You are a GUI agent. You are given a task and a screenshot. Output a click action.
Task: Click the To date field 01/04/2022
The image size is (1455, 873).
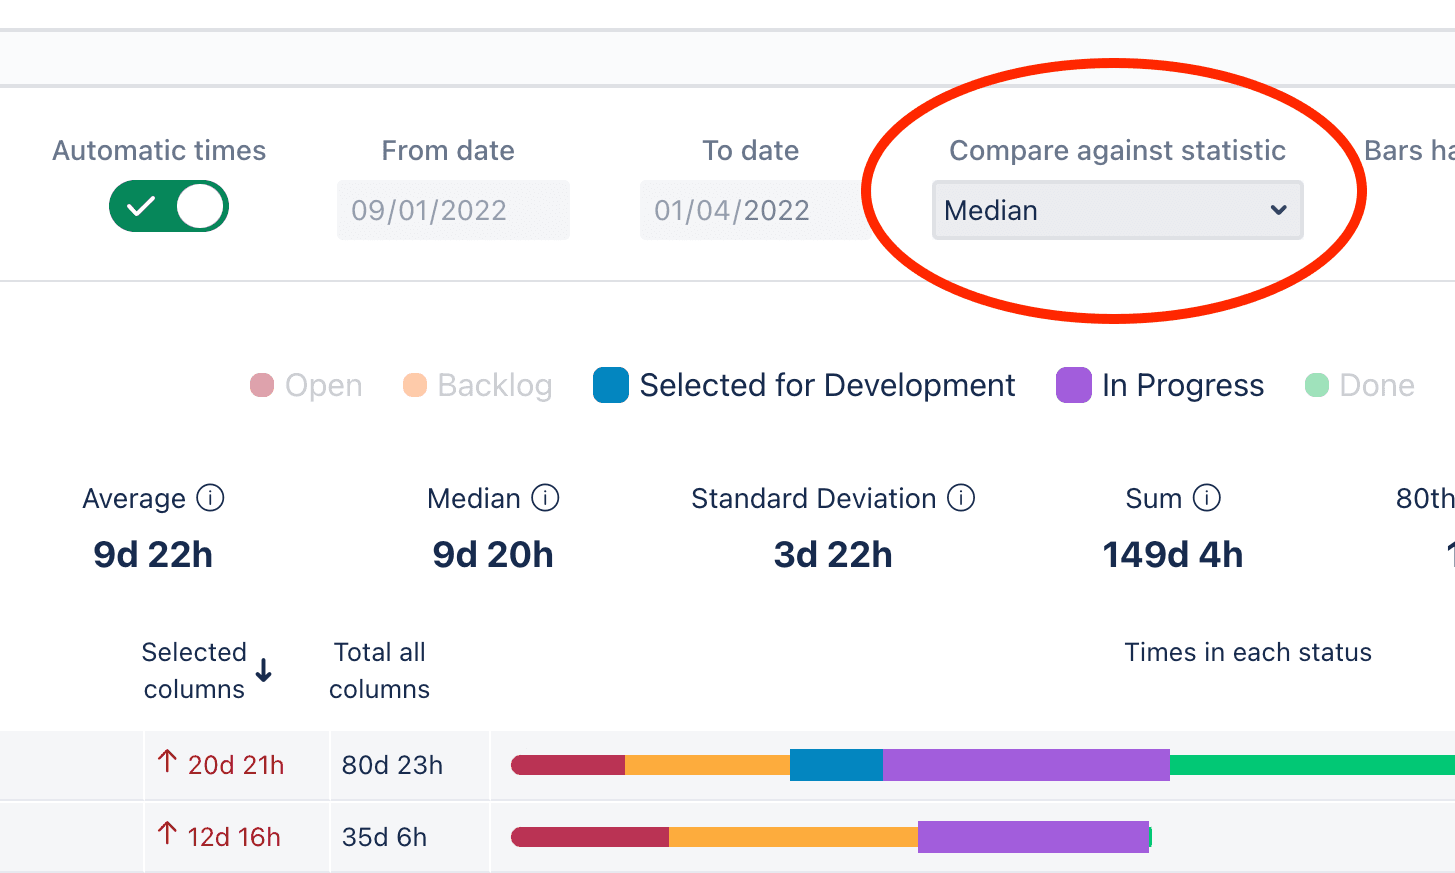click(x=756, y=210)
